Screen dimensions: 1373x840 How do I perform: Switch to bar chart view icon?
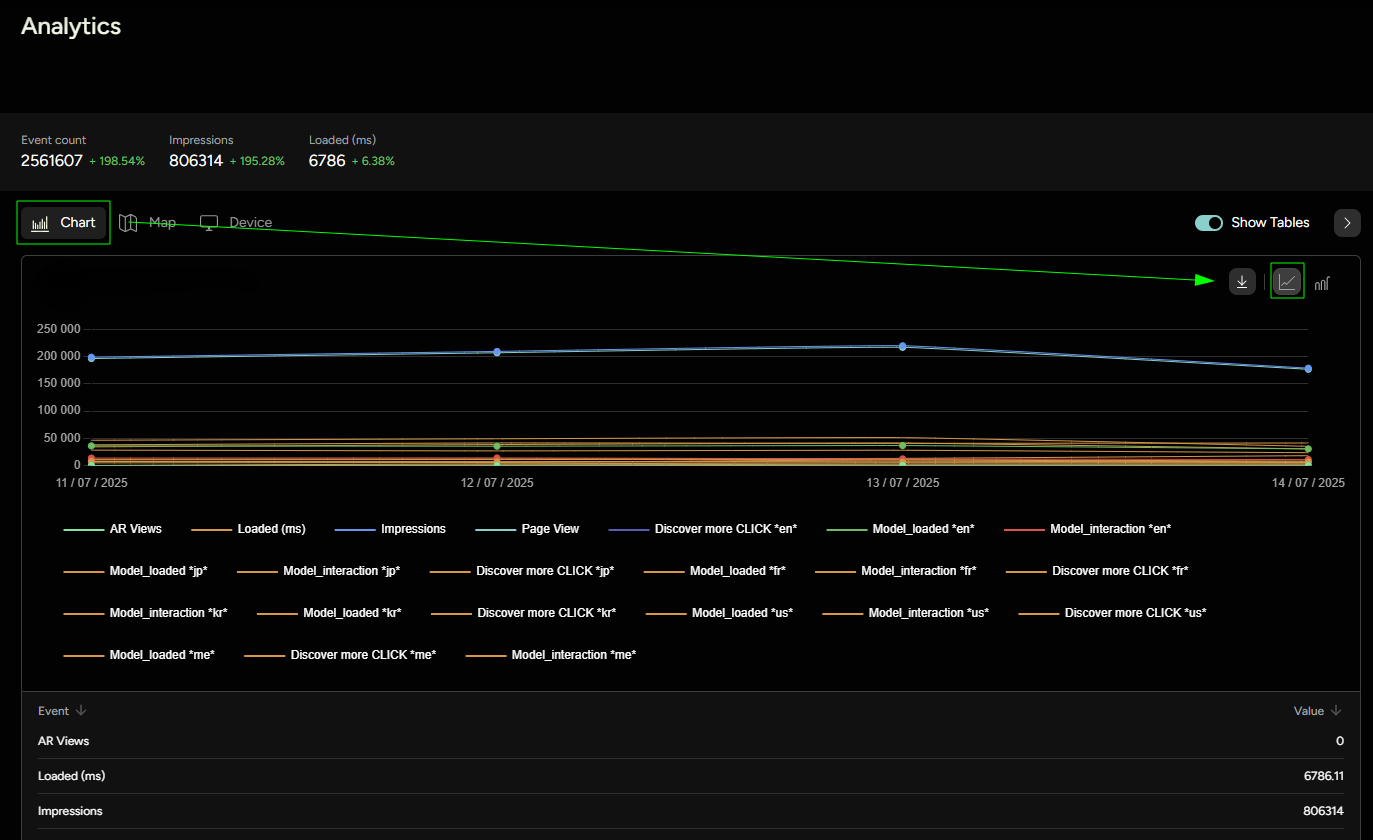(1322, 283)
